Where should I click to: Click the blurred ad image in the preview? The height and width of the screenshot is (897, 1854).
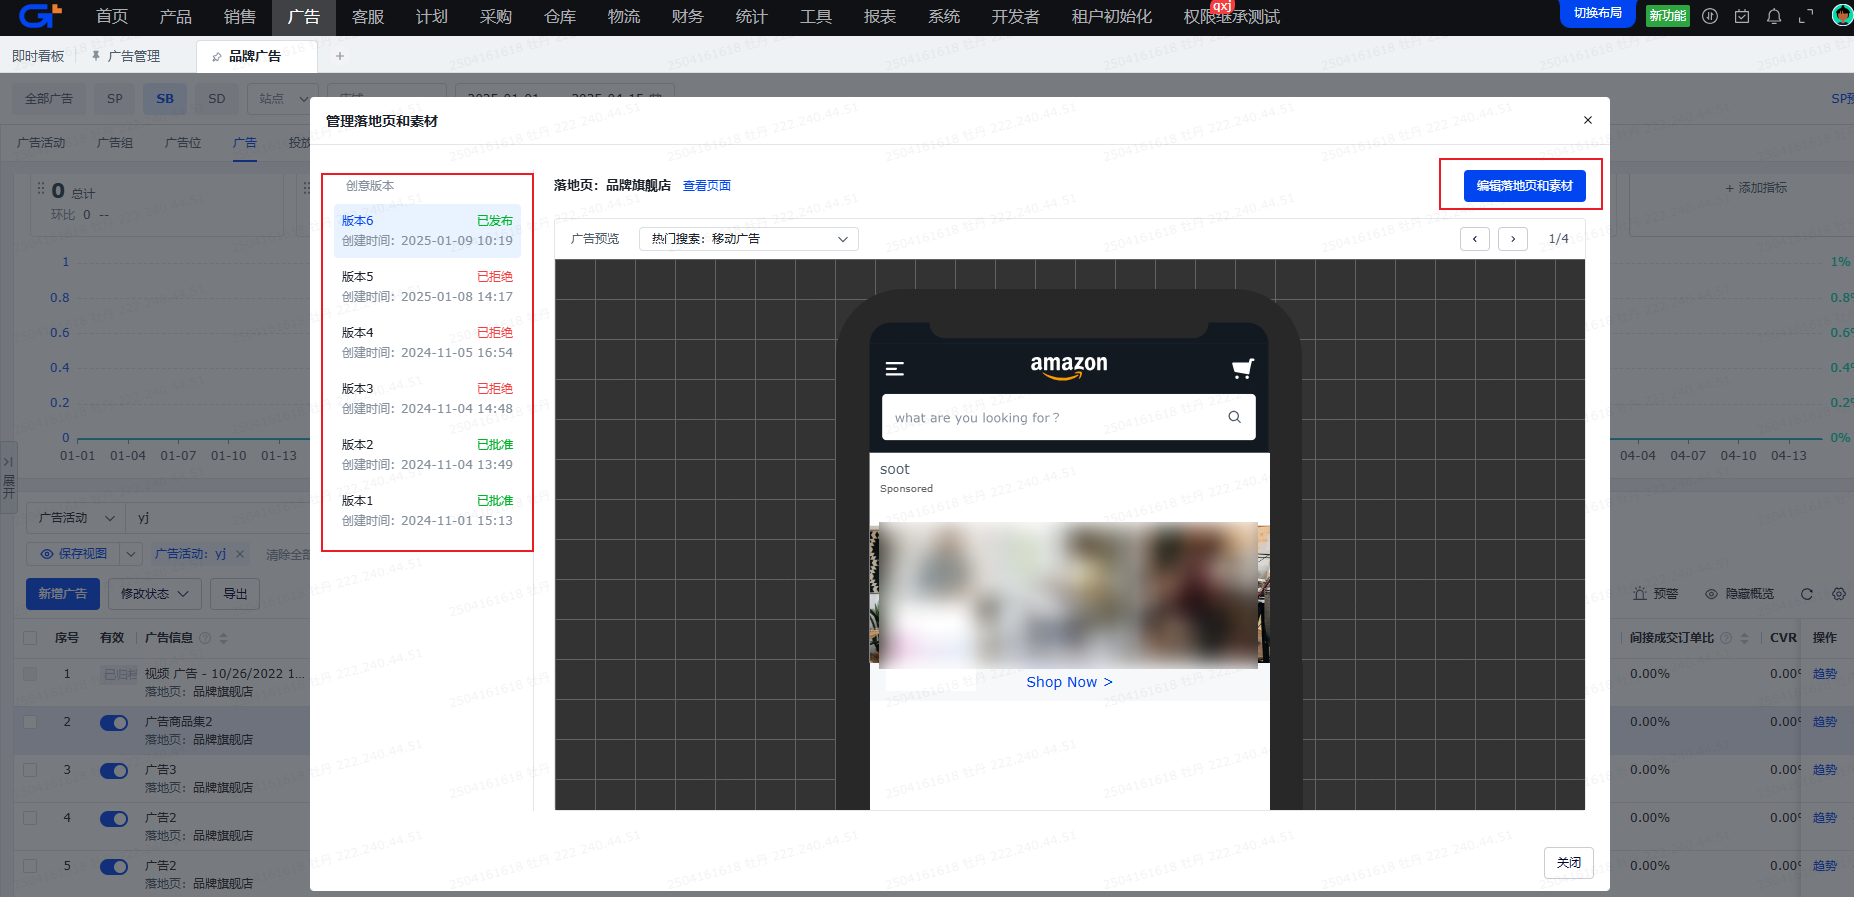click(x=1069, y=594)
